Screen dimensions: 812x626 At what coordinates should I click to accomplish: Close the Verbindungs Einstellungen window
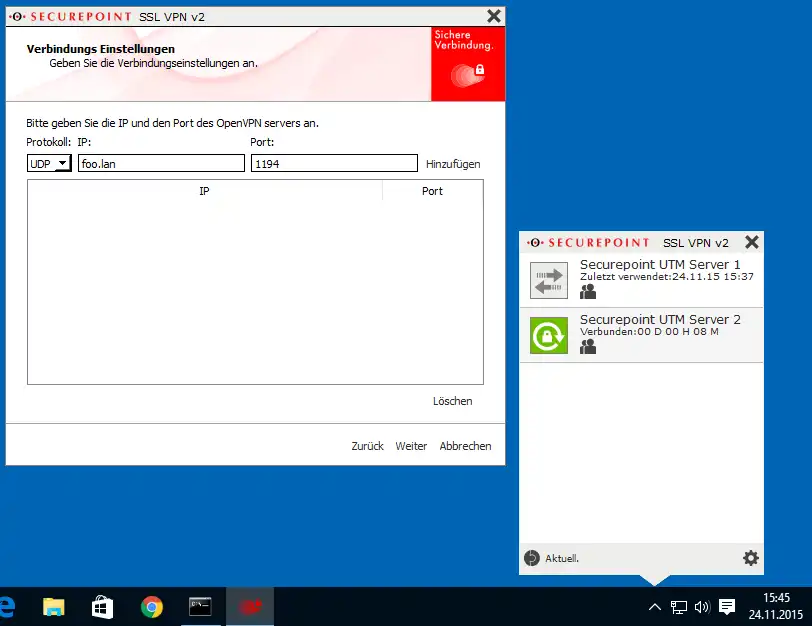[x=494, y=16]
